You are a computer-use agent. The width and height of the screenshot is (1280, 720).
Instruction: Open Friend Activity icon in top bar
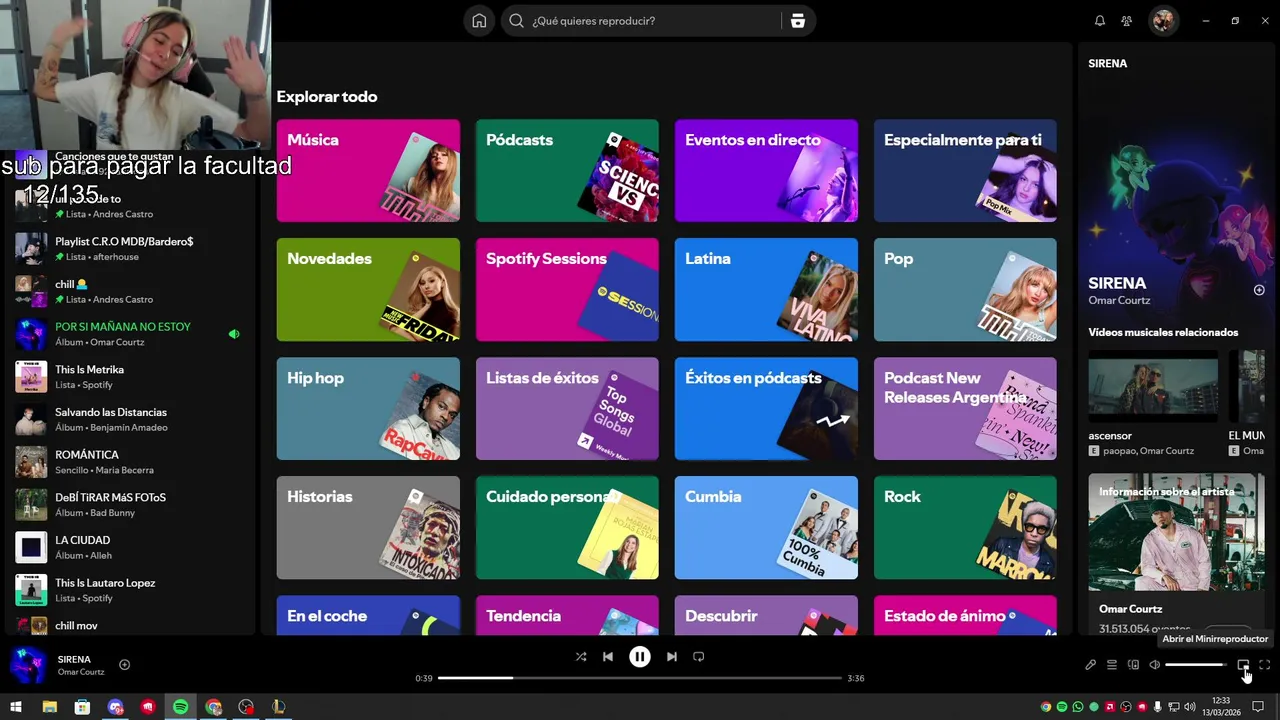point(1127,21)
